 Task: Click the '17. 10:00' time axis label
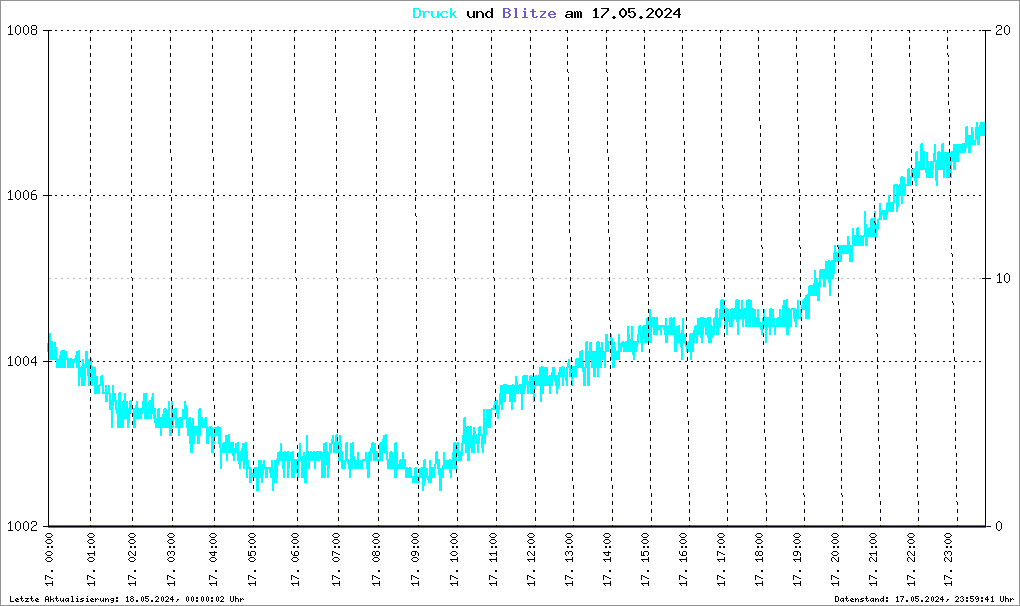(x=454, y=560)
